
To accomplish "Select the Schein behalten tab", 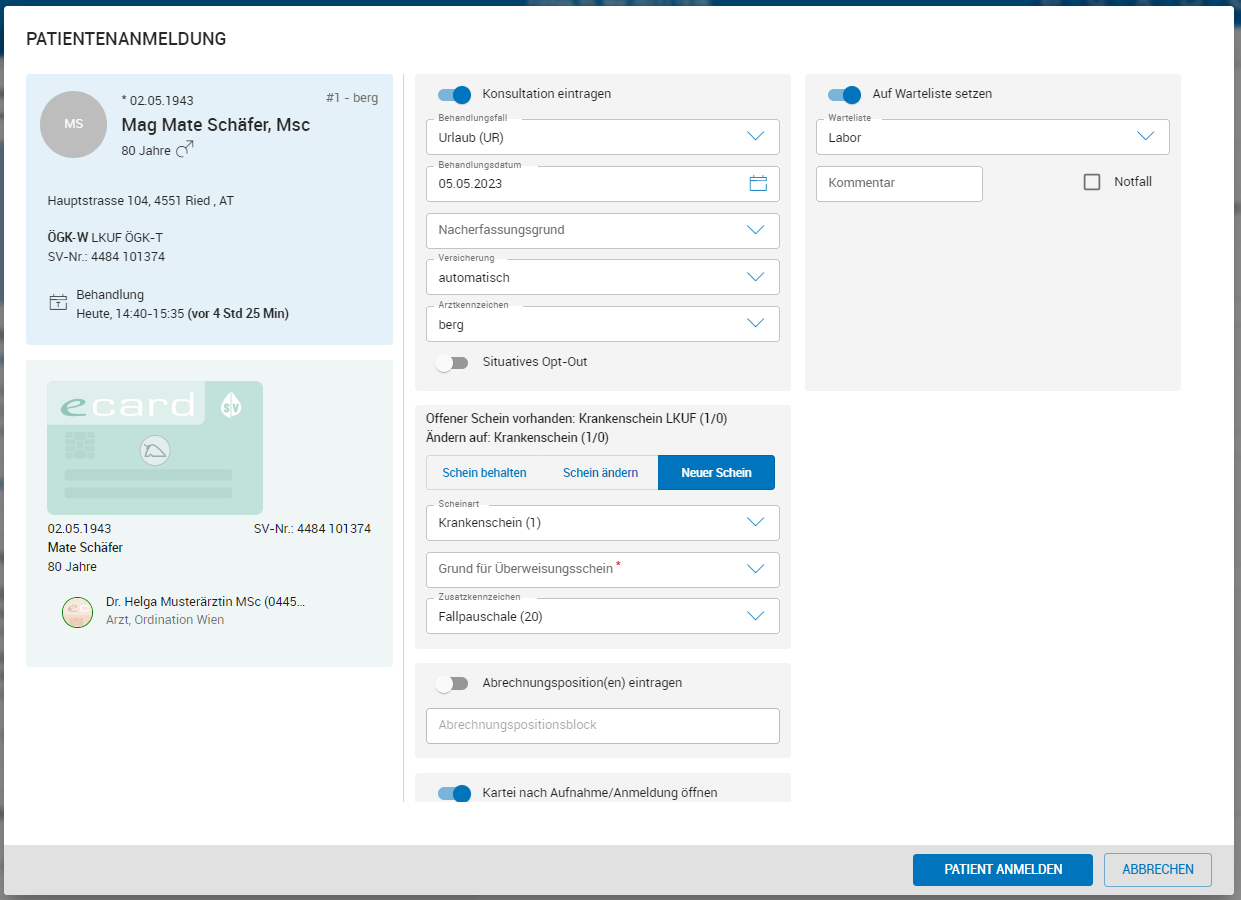I will pos(484,473).
